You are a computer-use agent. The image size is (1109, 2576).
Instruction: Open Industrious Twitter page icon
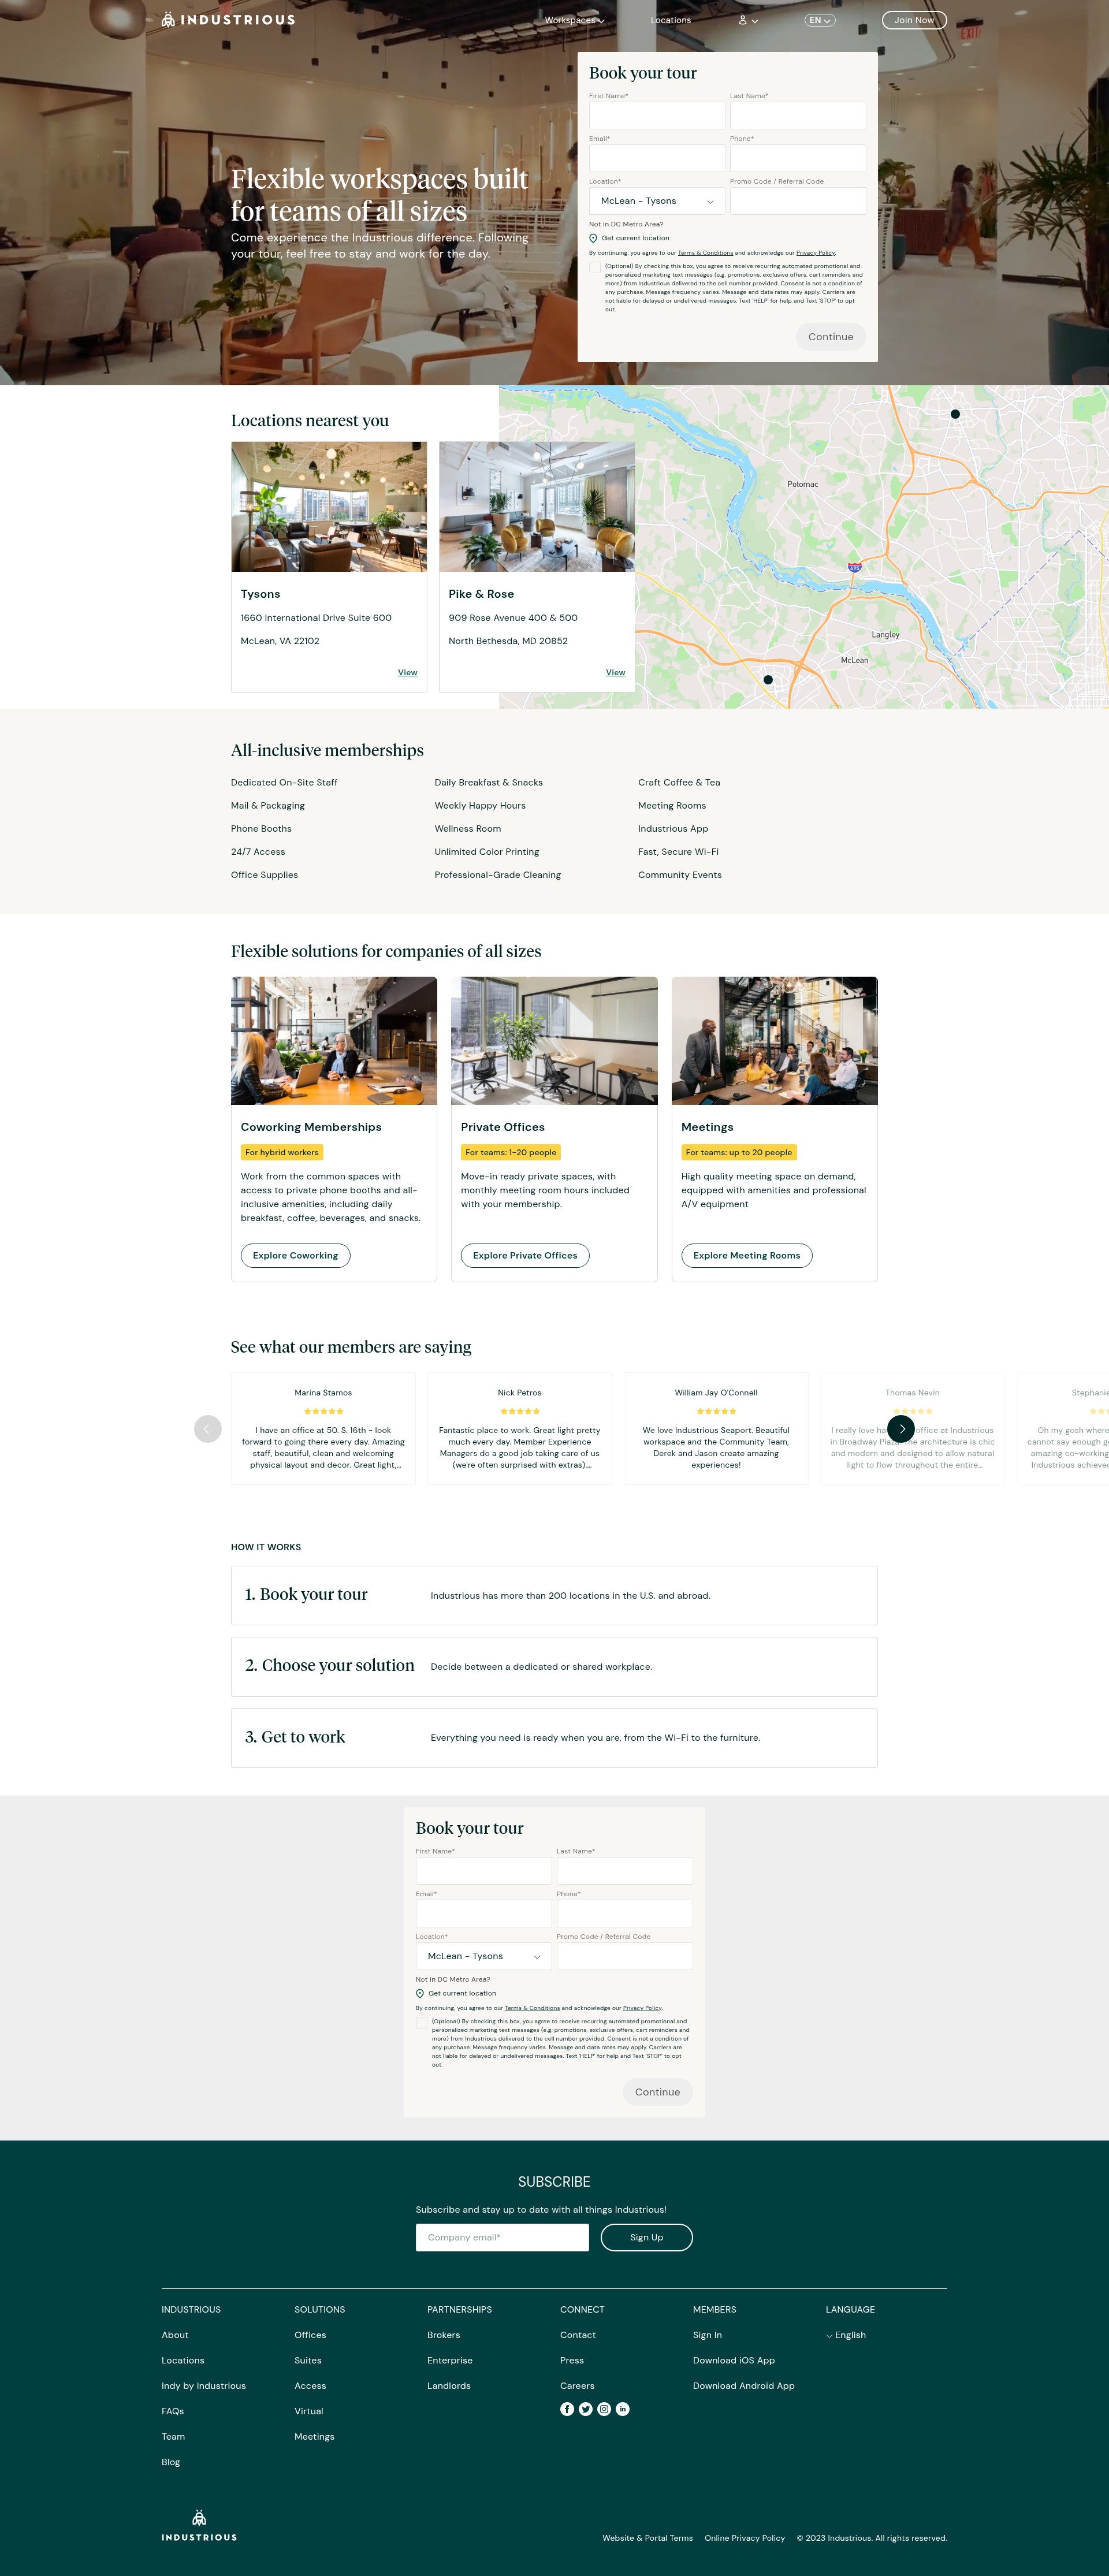[x=585, y=2409]
